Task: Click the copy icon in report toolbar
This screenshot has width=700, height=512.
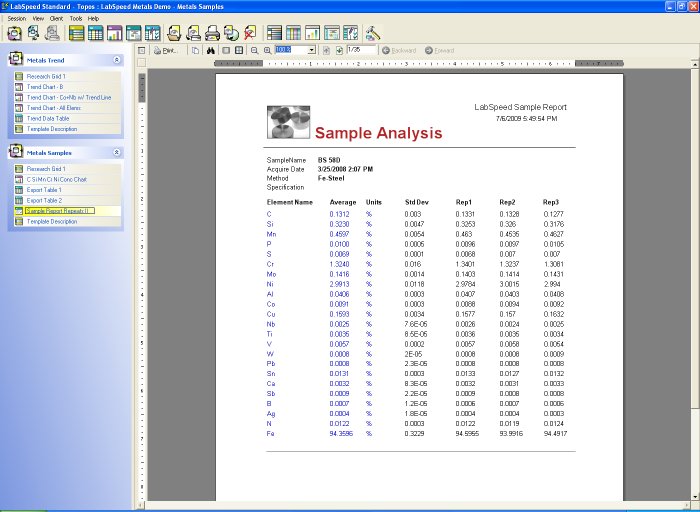Action: click(x=195, y=50)
